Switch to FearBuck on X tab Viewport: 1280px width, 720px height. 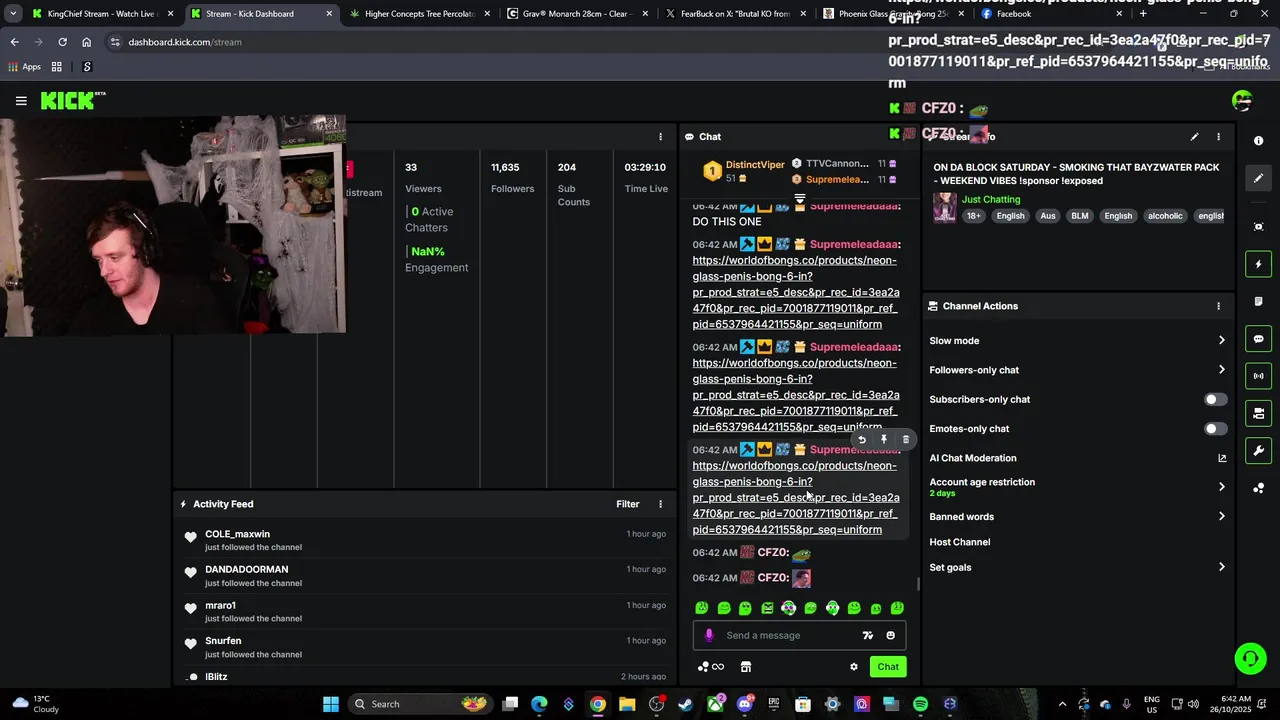(x=735, y=14)
